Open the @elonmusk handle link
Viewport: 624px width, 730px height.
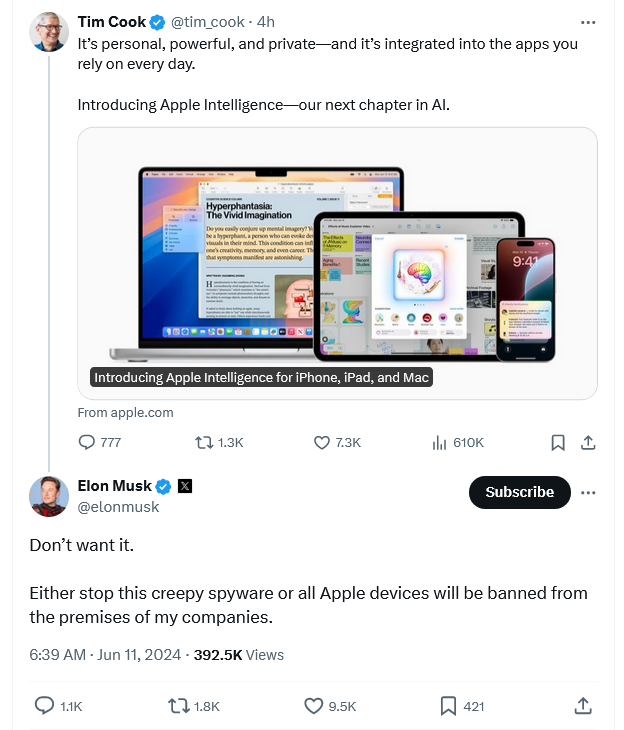pyautogui.click(x=118, y=507)
